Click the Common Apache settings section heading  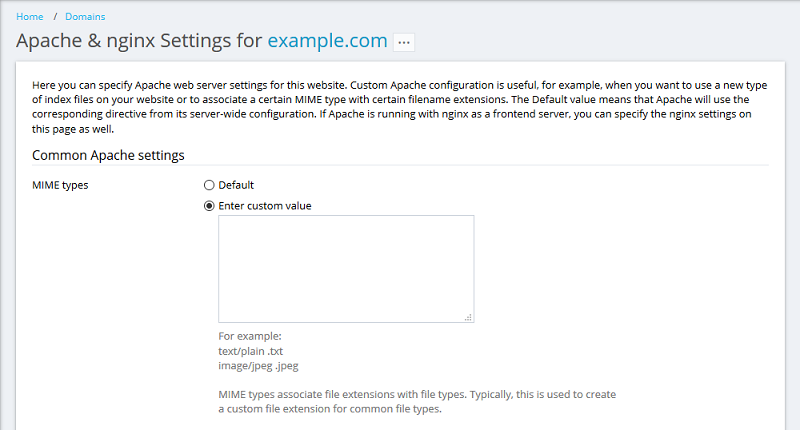[x=108, y=155]
